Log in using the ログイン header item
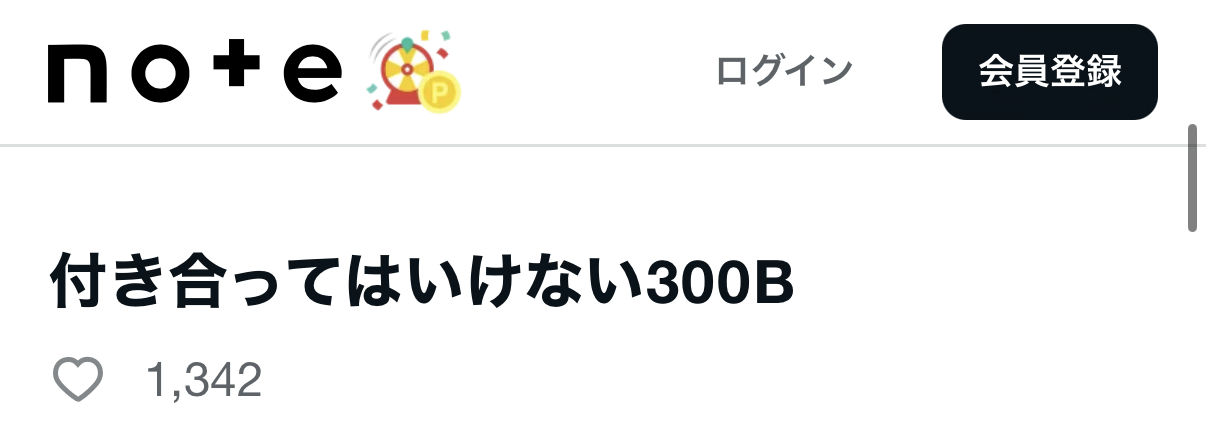The width and height of the screenshot is (1206, 433). (784, 72)
